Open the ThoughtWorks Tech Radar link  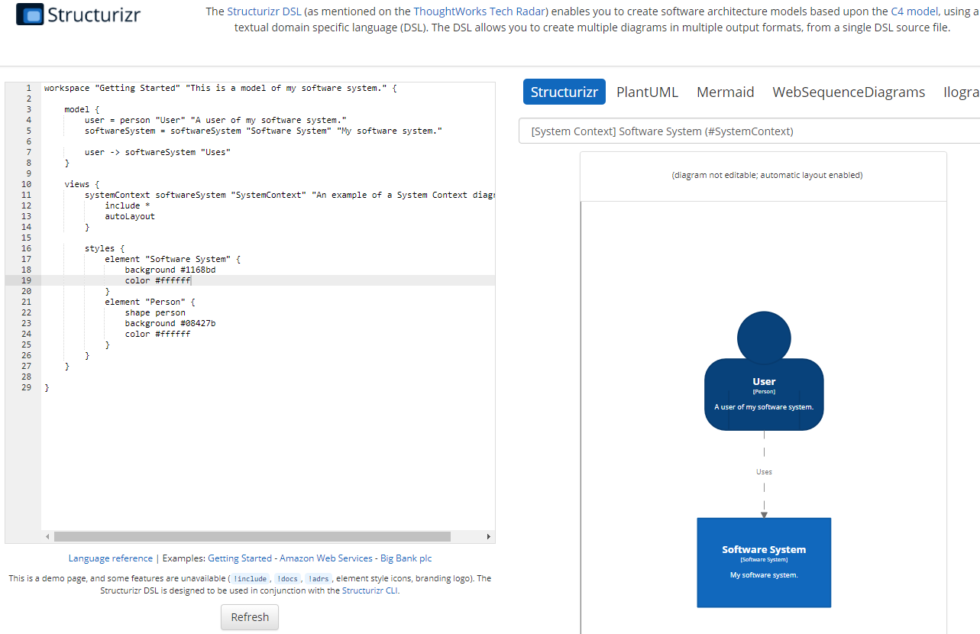click(479, 11)
